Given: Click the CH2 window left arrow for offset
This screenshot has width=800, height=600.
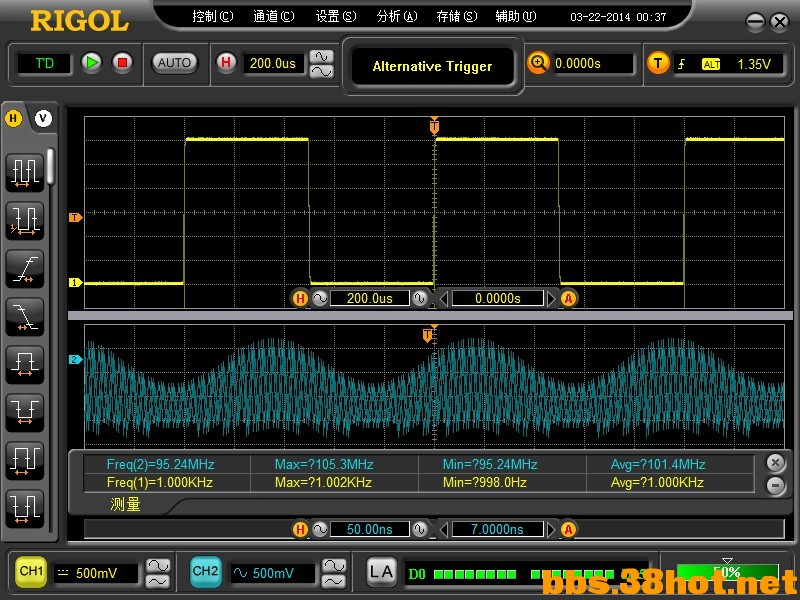Looking at the screenshot, I should coord(444,530).
